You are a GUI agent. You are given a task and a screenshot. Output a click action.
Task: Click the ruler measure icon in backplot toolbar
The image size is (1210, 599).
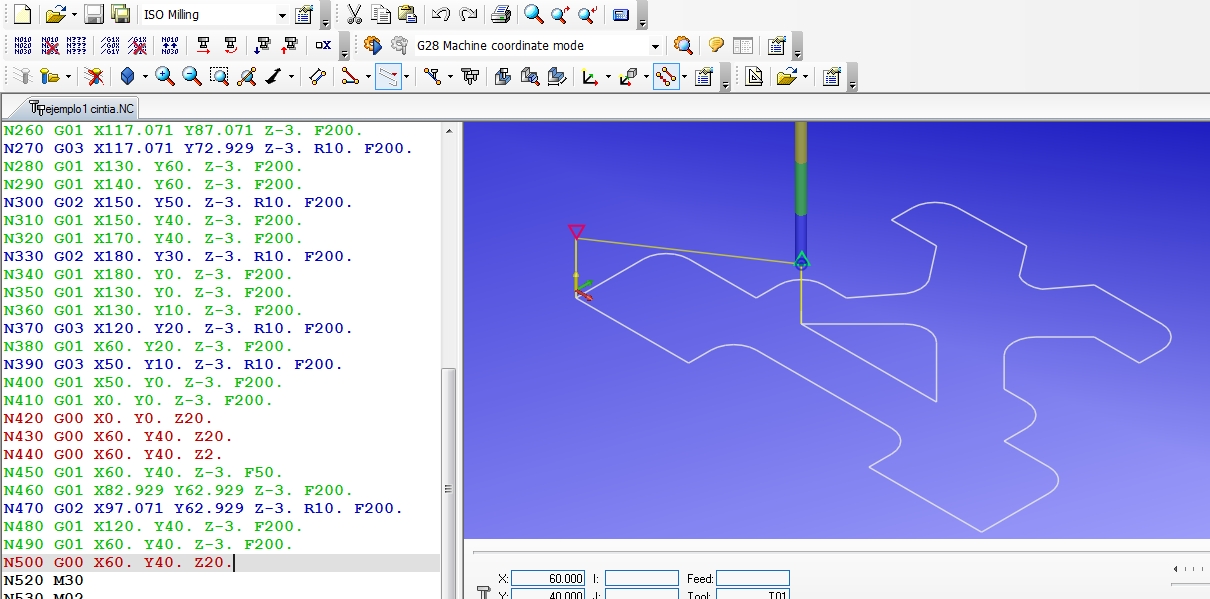click(317, 76)
